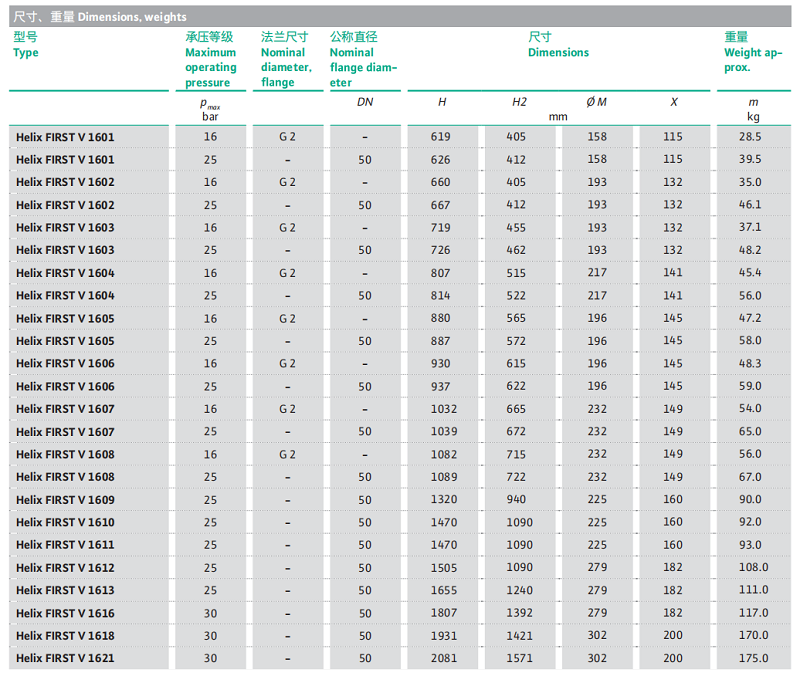Select H2 value '1240'
This screenshot has width=800, height=676.
pos(519,590)
